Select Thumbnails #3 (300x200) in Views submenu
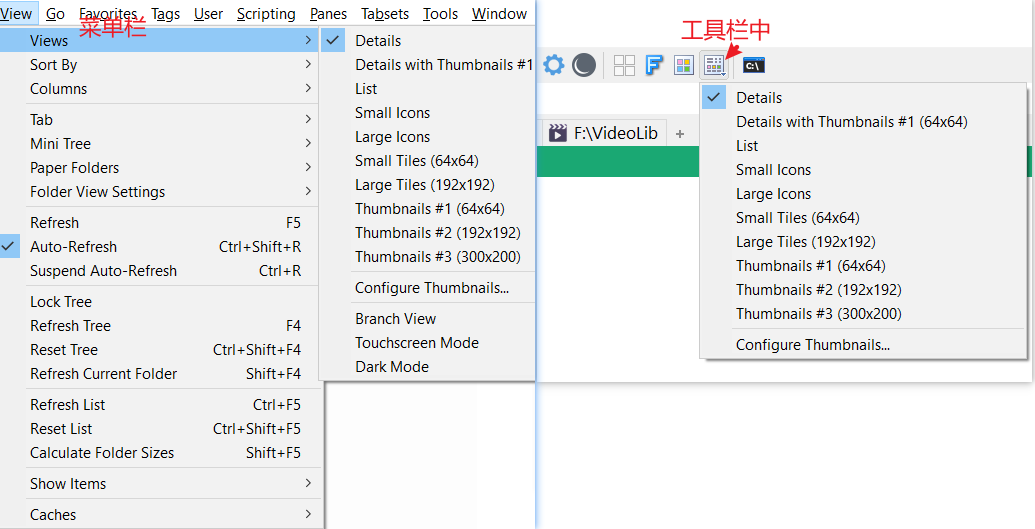The width and height of the screenshot is (1035, 529). pos(427,256)
